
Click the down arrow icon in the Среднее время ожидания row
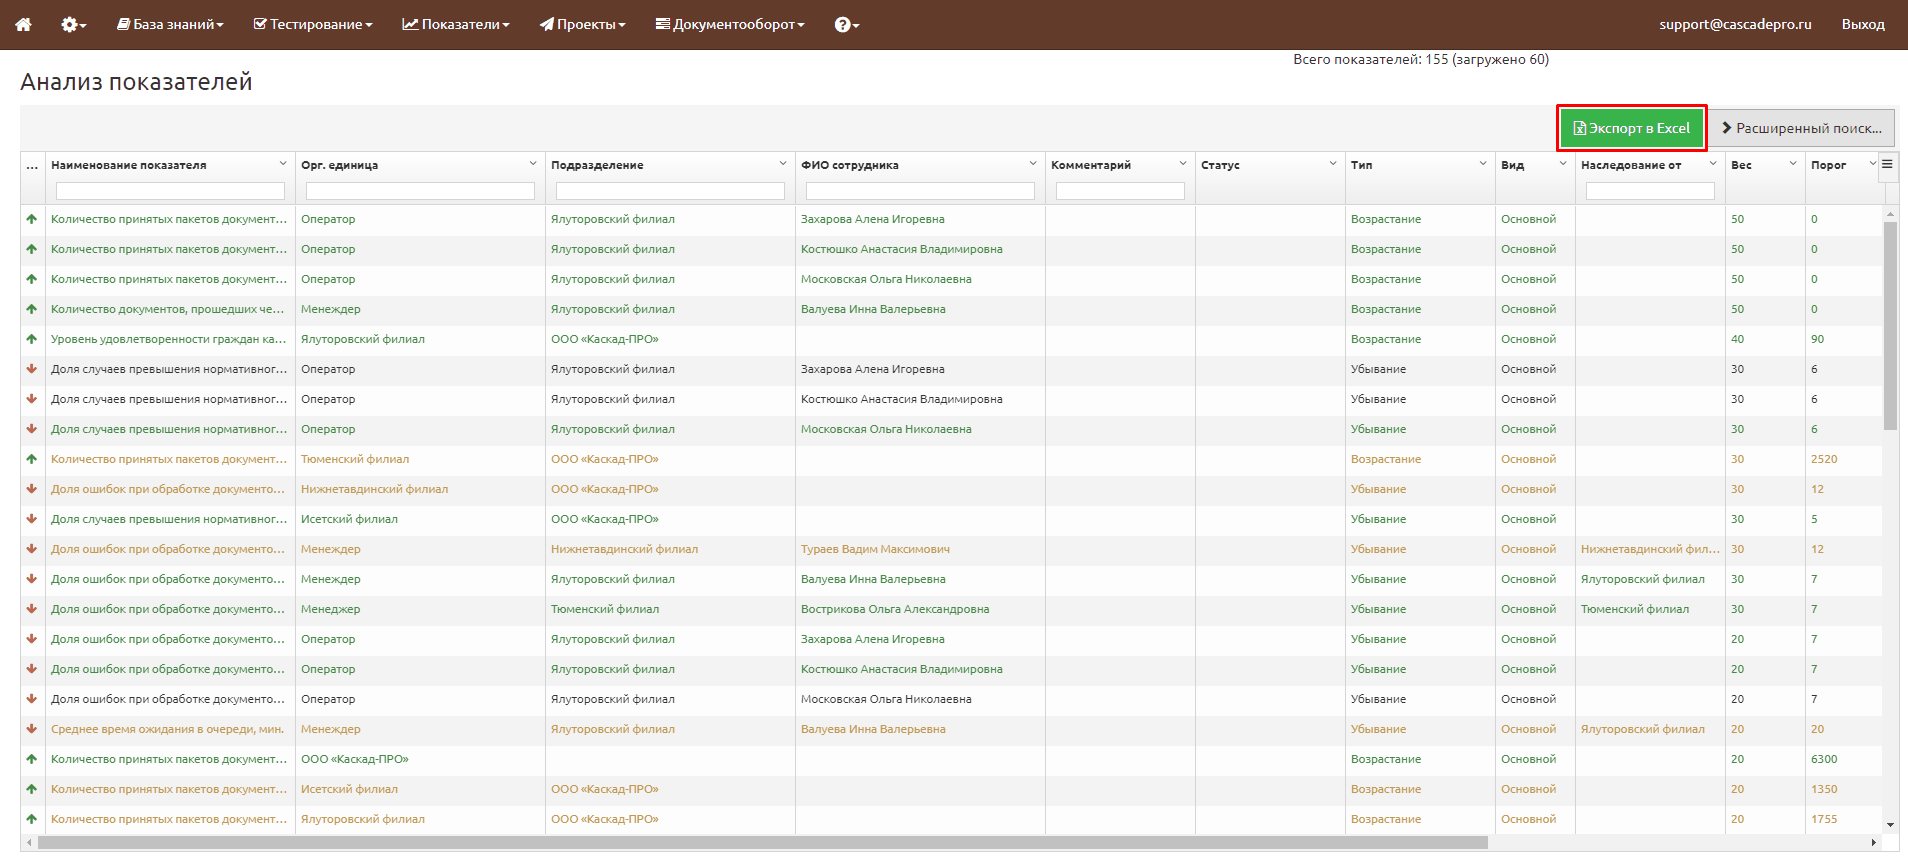click(x=32, y=729)
